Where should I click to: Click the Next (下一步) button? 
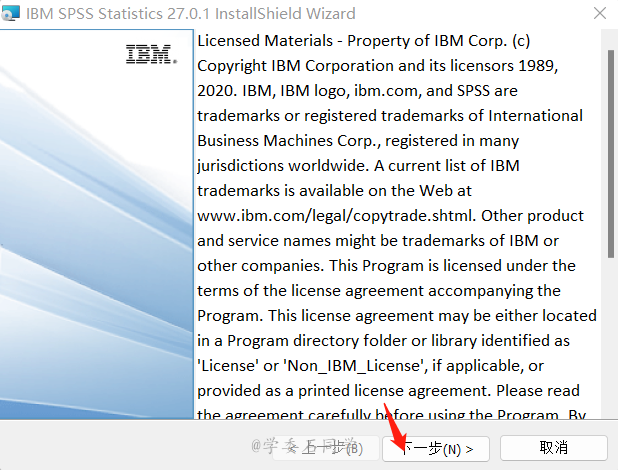coord(436,448)
